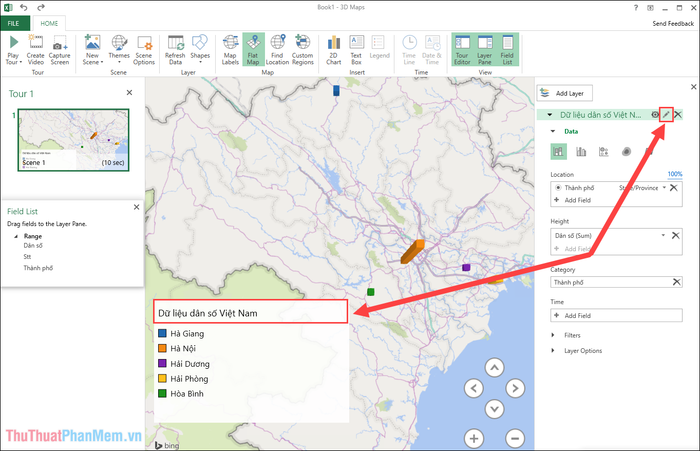
Task: Collapse the Dữ liệu dân số layer
Action: [x=550, y=115]
